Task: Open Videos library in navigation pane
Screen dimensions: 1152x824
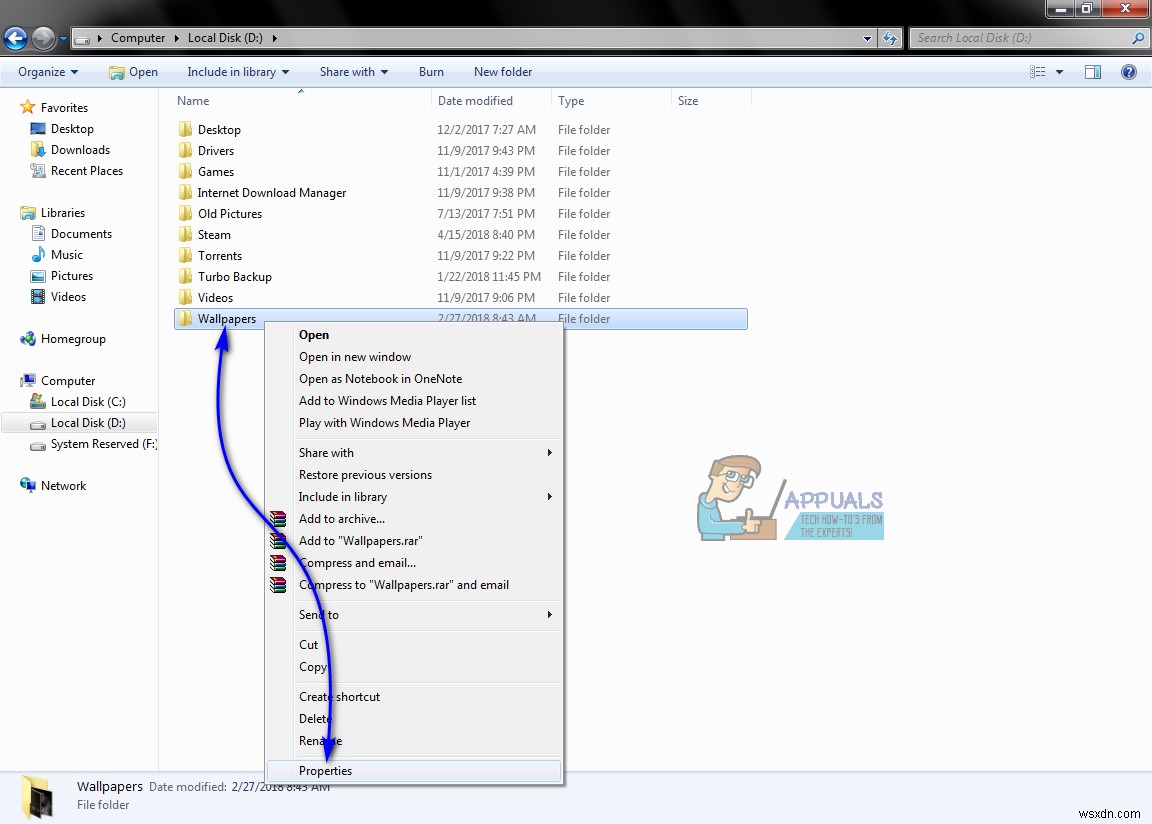Action: pos(68,297)
